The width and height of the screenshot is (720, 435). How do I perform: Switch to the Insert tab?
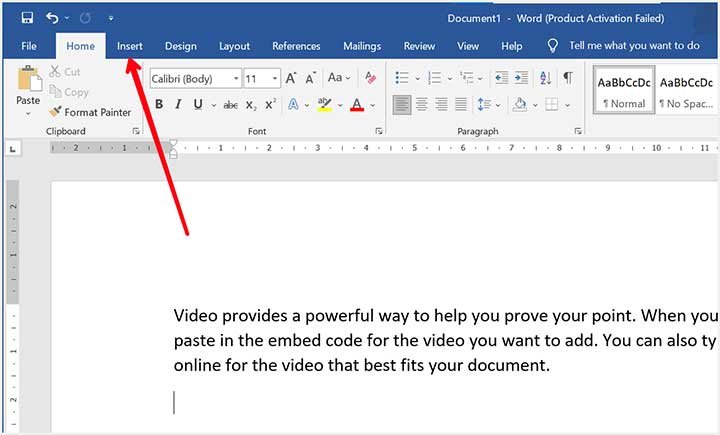(129, 46)
